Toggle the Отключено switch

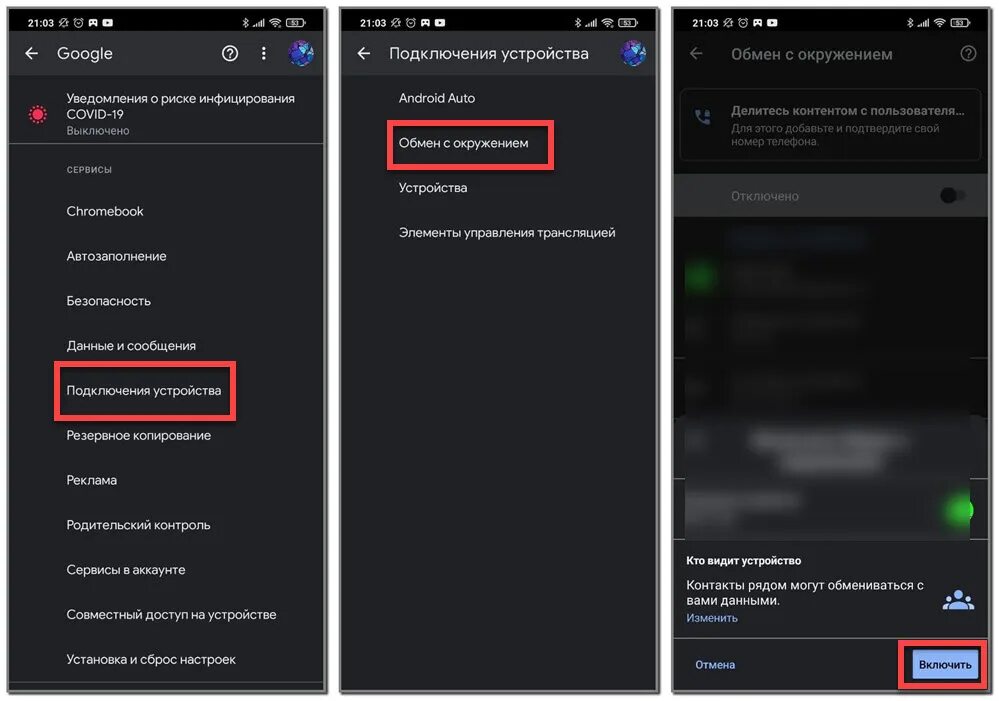coord(952,196)
